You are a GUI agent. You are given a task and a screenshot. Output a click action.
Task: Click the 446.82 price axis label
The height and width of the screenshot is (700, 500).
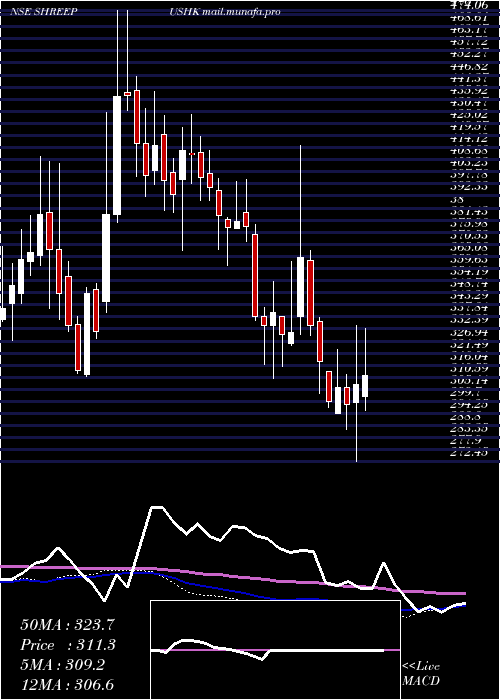(x=469, y=66)
